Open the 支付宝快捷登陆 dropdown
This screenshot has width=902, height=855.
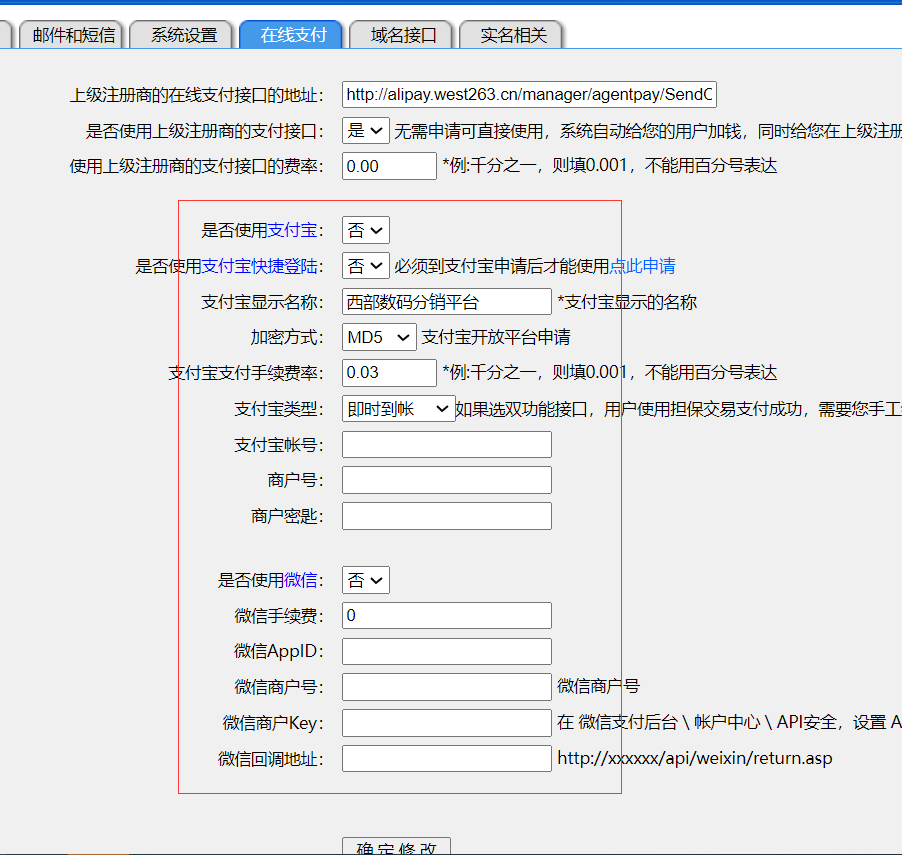(365, 265)
